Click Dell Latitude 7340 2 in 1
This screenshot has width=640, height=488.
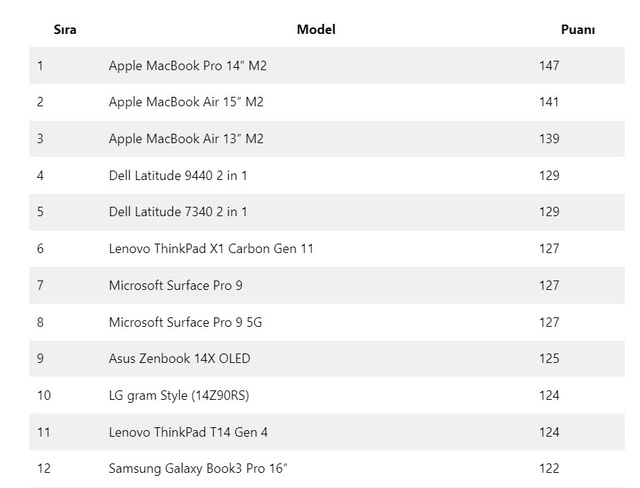coord(178,212)
